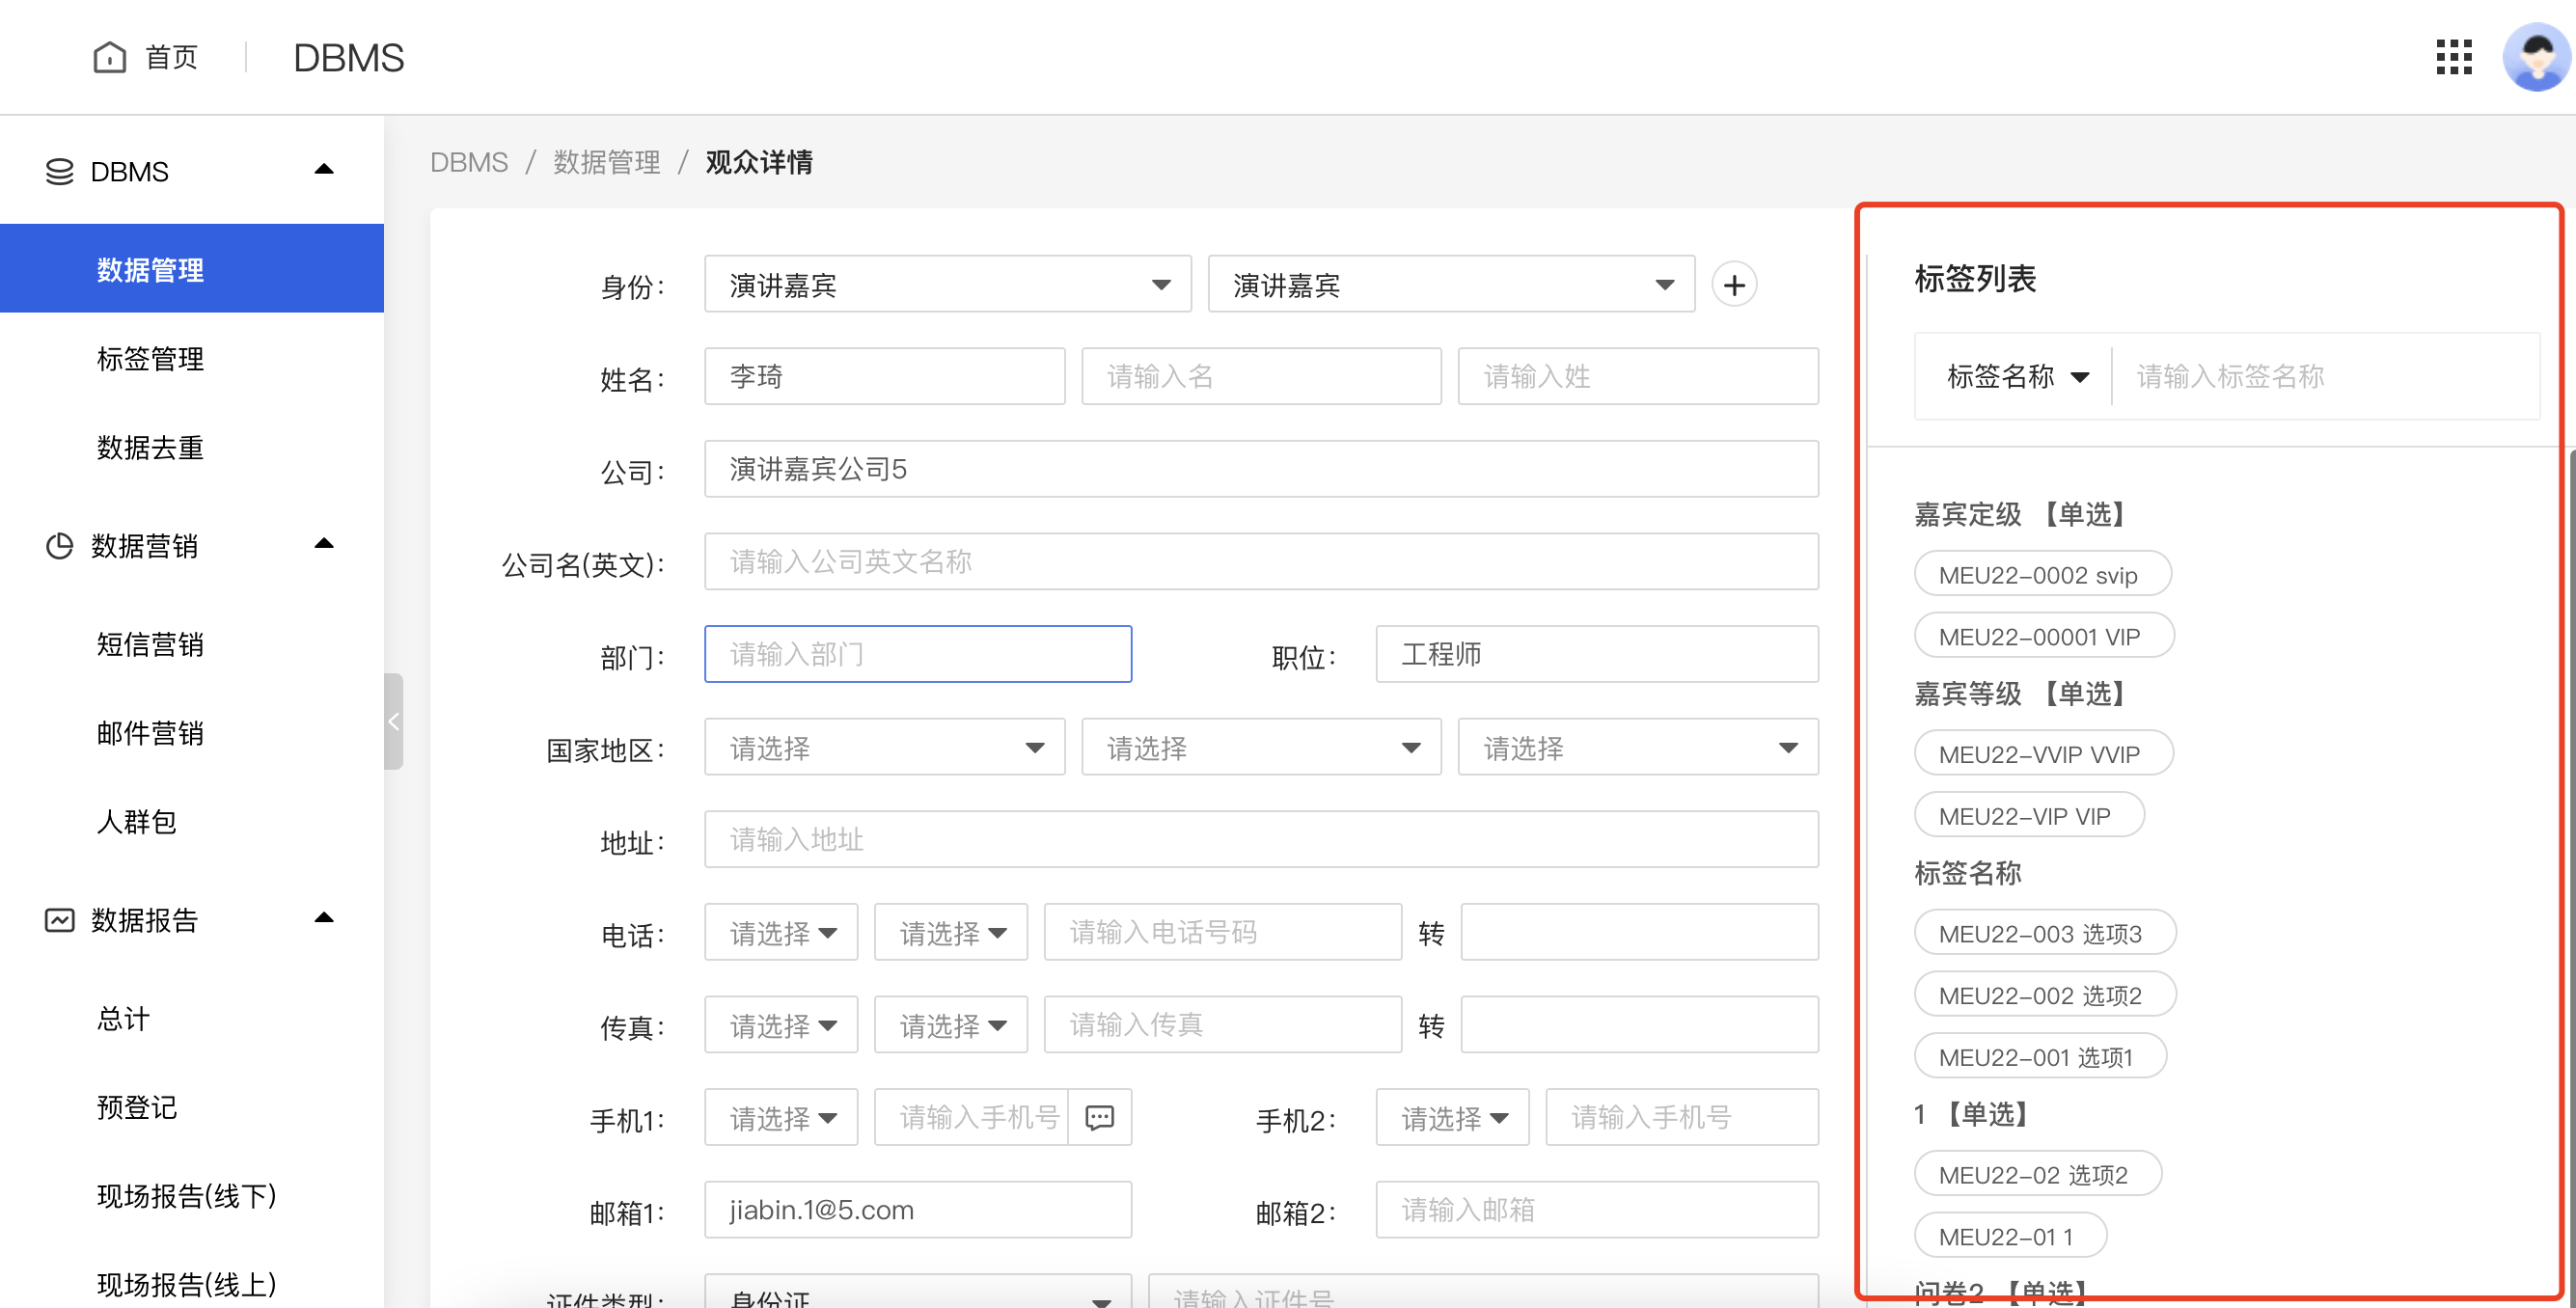Screen dimensions: 2576x1308
Task: Open the first 身份 identity dropdown
Action: pos(946,284)
